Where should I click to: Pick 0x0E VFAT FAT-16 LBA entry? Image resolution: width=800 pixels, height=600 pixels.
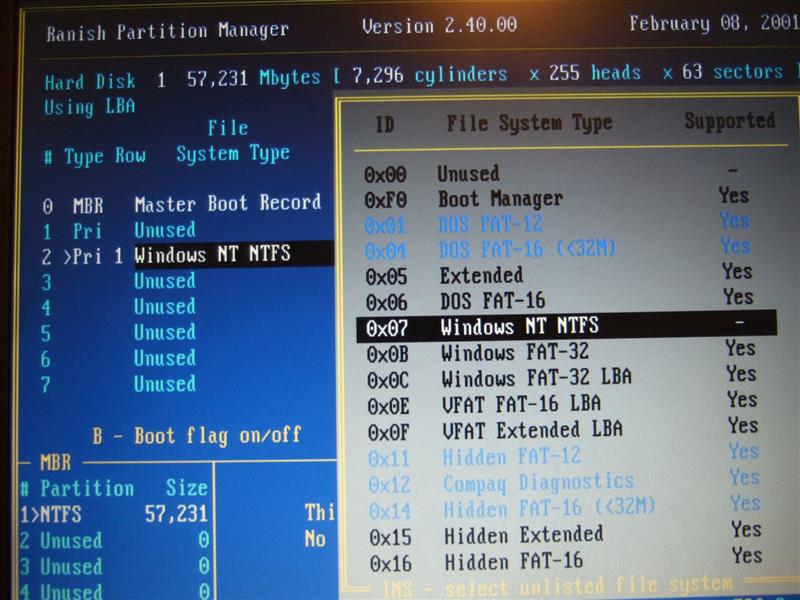562,404
